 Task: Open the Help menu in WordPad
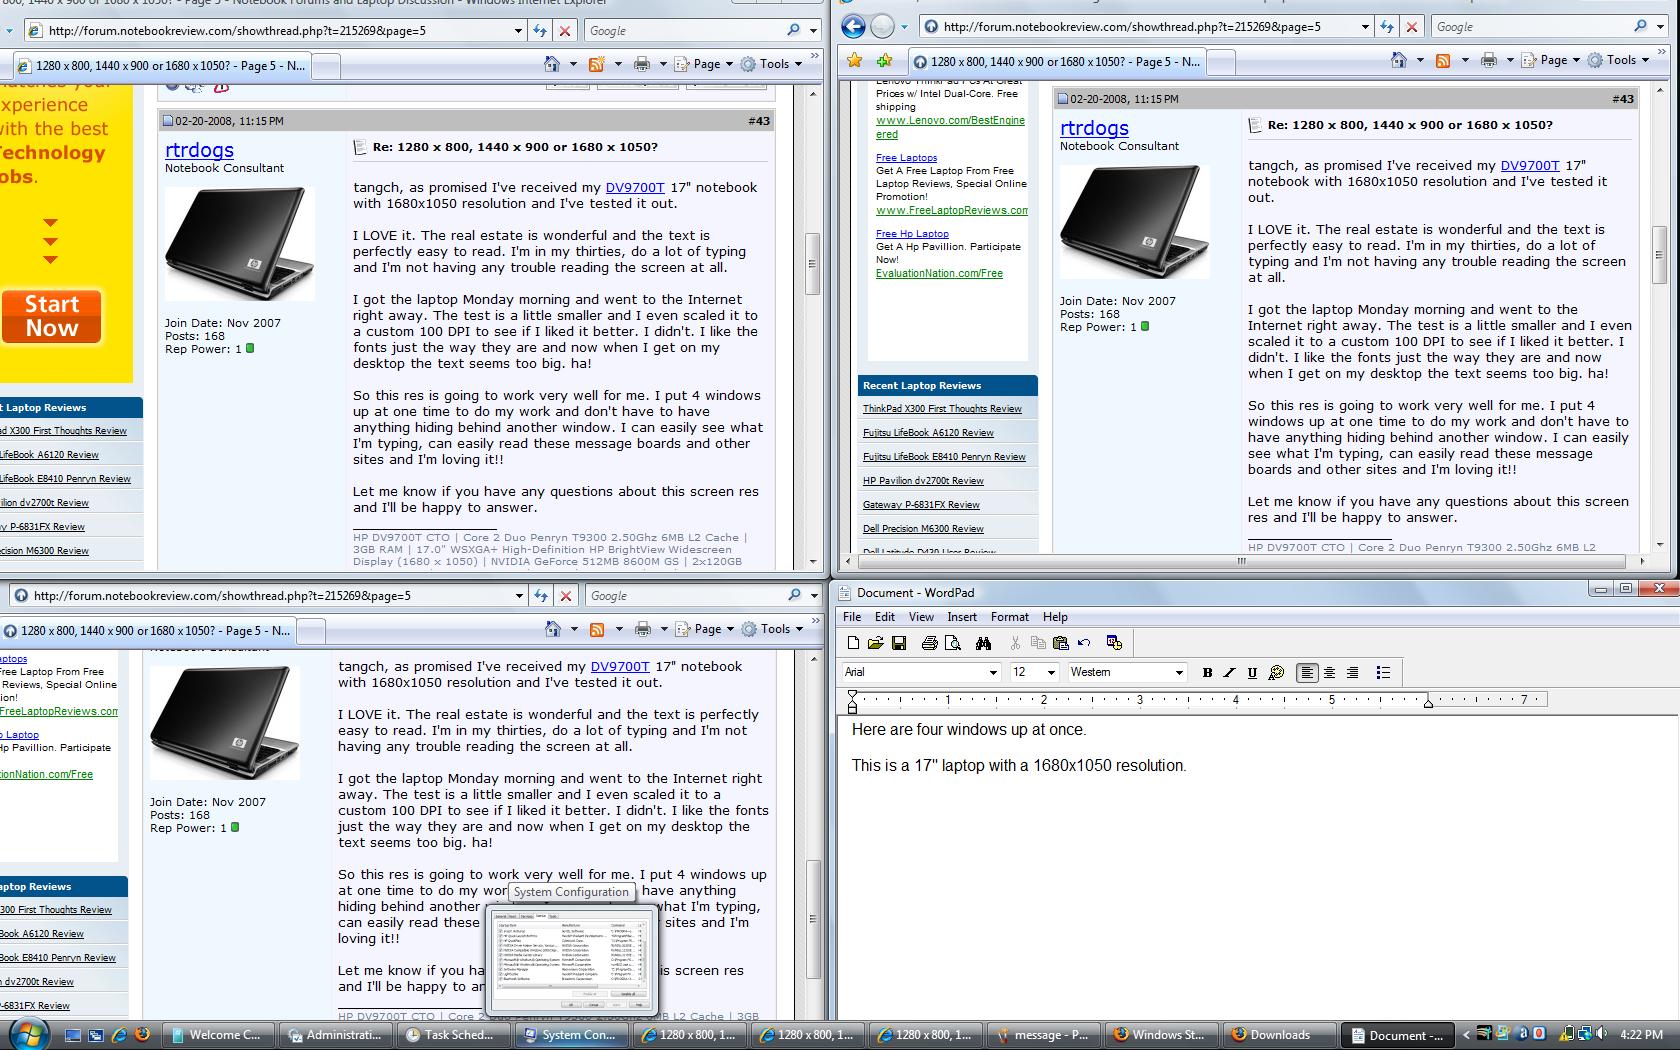click(1055, 617)
